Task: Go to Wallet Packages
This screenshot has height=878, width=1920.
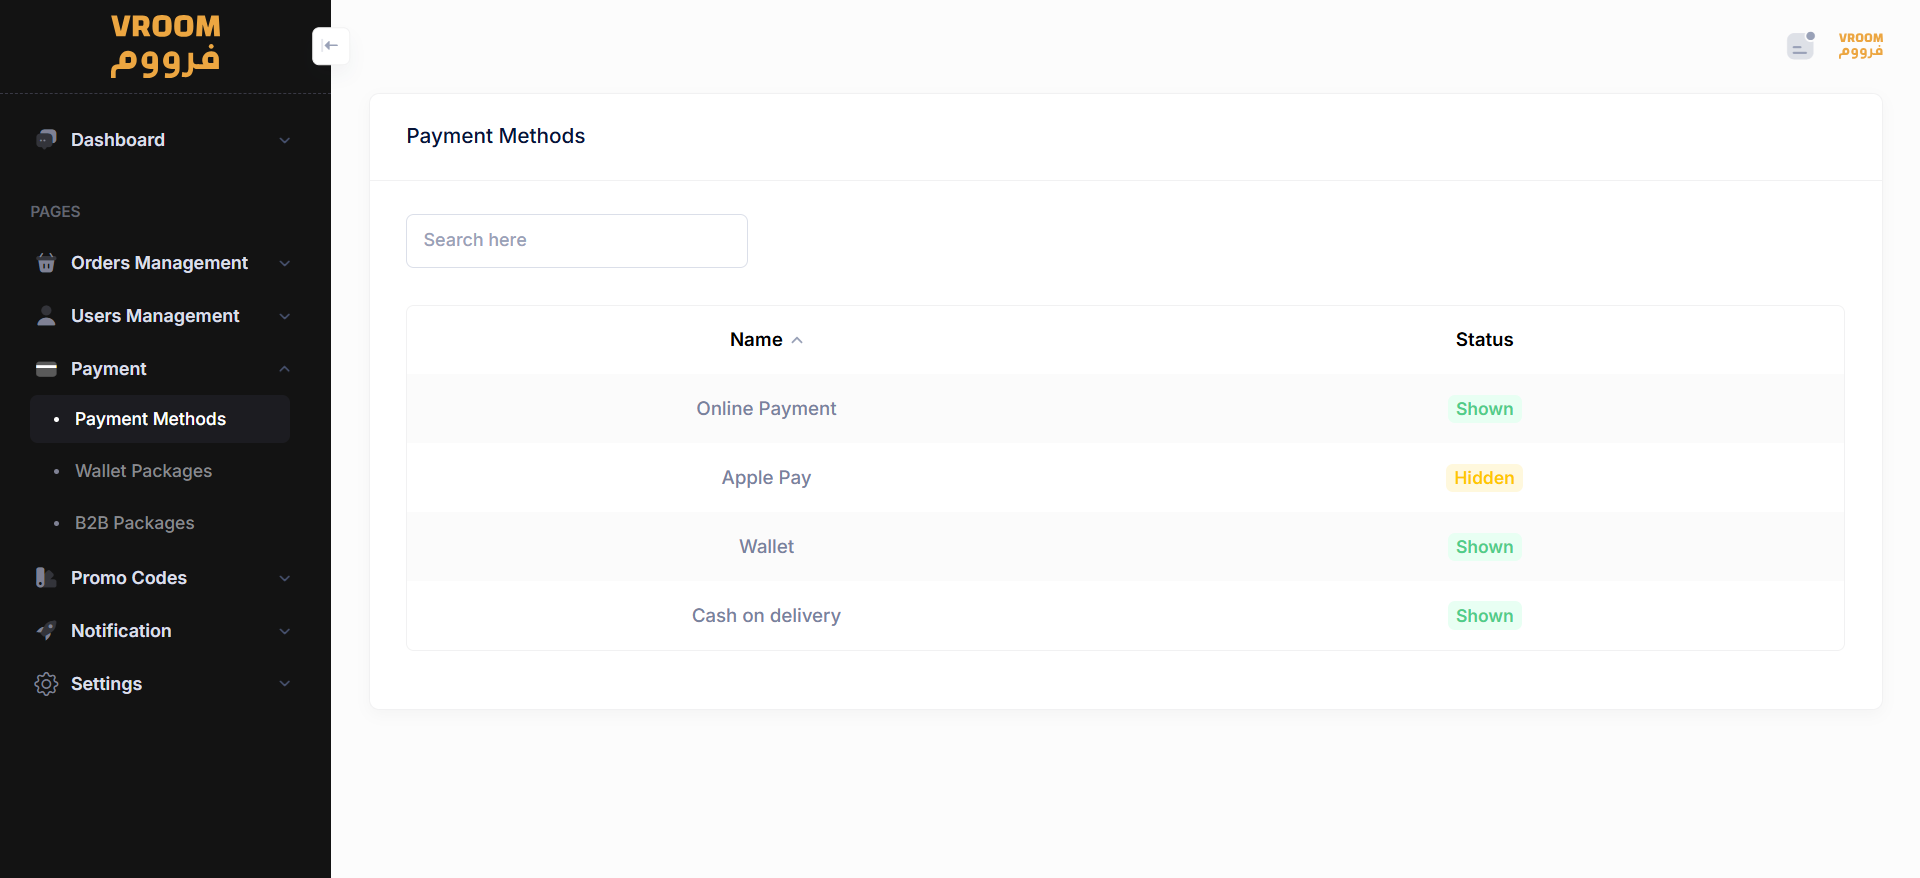Action: click(143, 471)
